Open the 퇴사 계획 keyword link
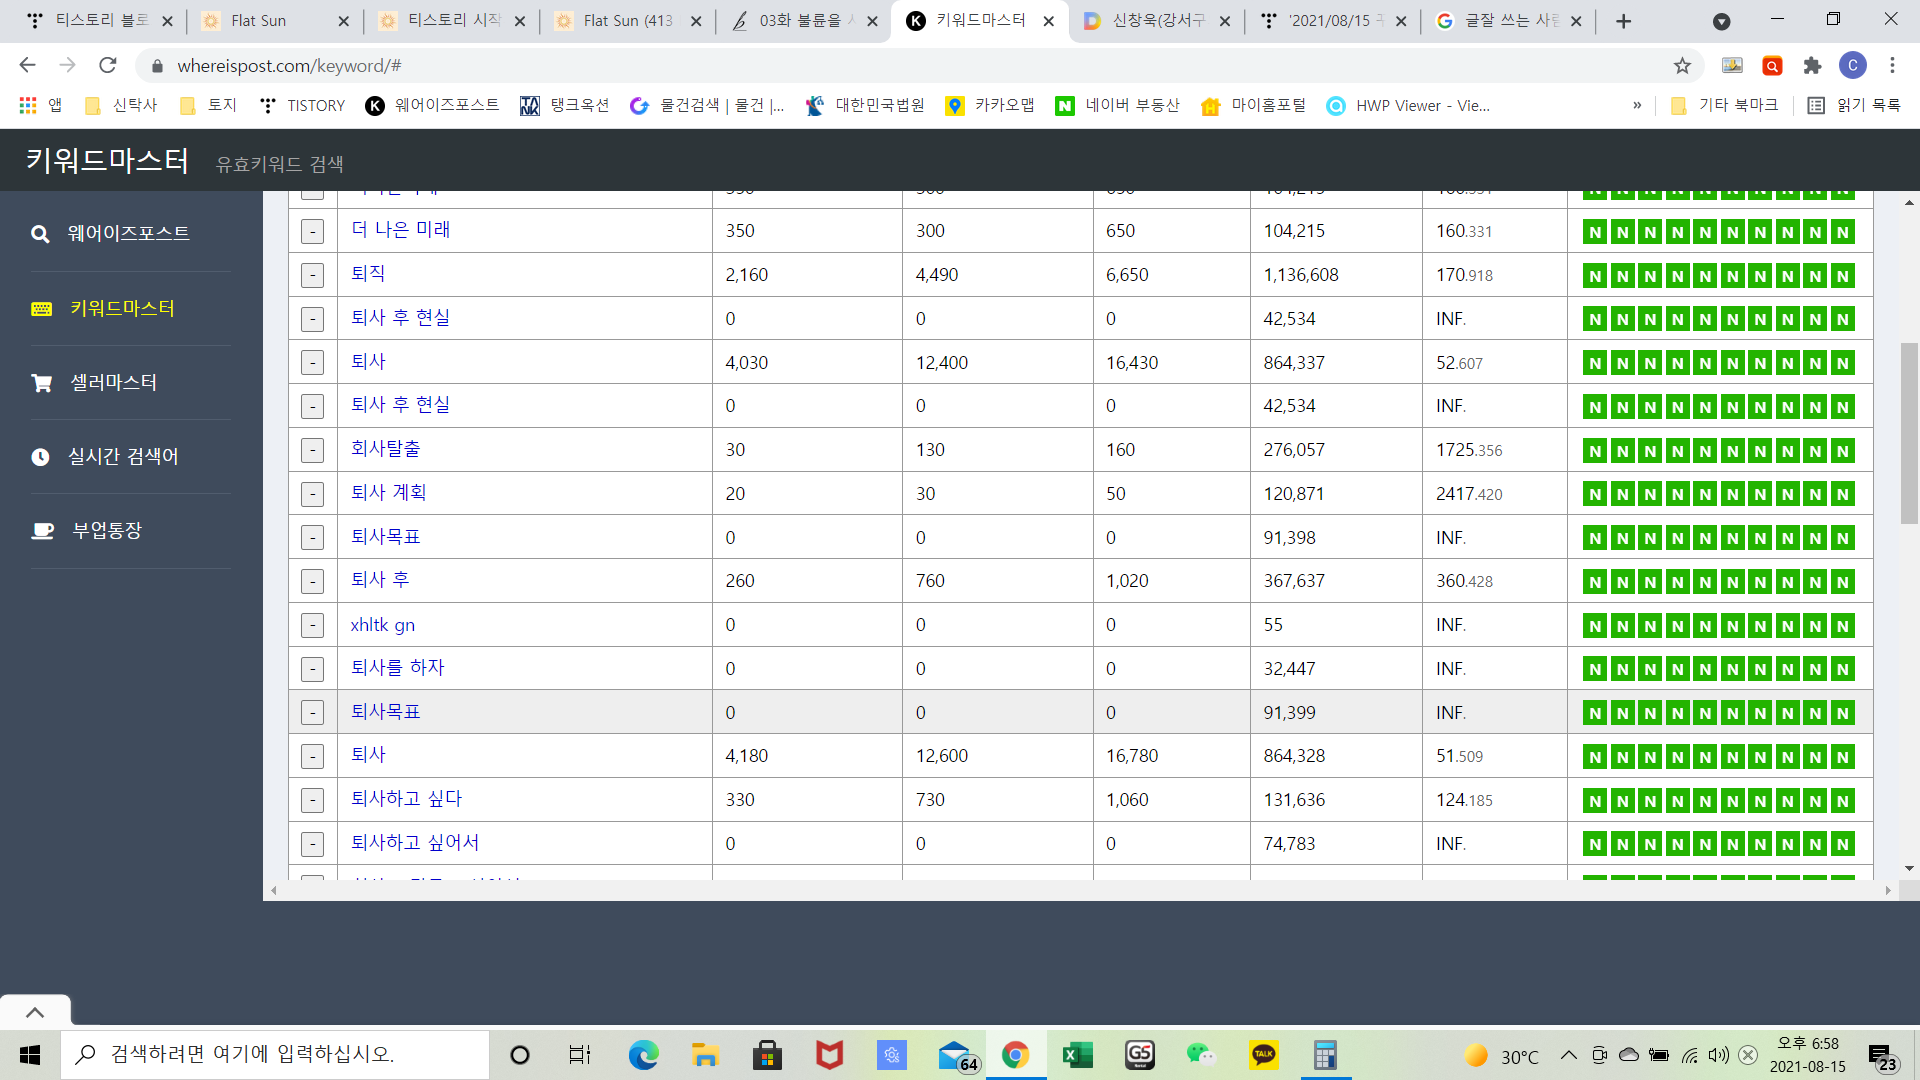Image resolution: width=1920 pixels, height=1080 pixels. tap(388, 493)
